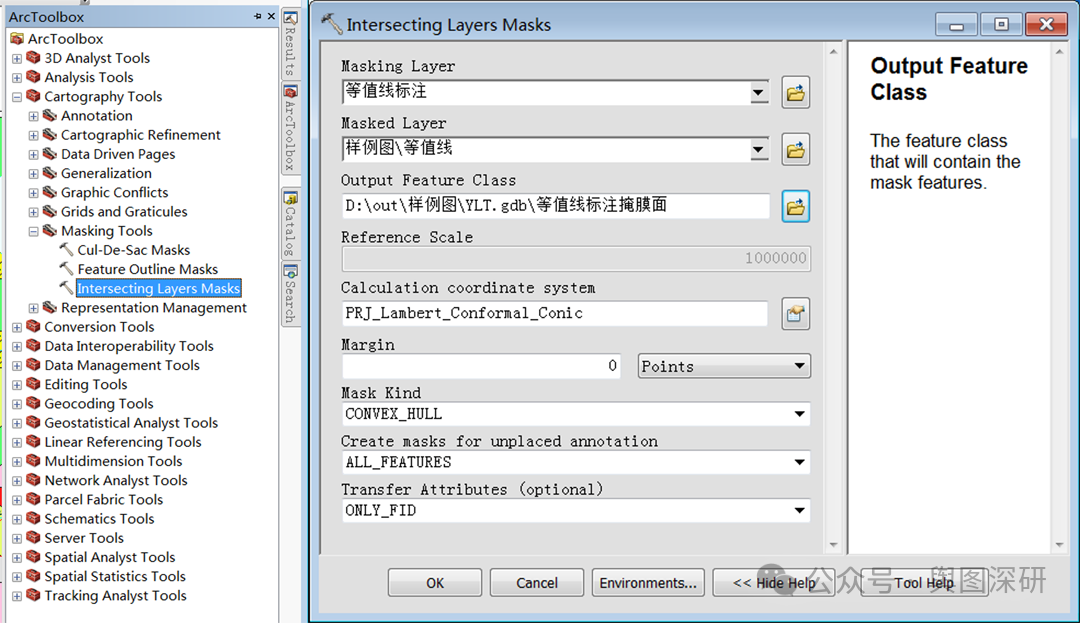This screenshot has width=1080, height=623.
Task: Click the ArcToolbox side tab icon
Action: (291, 92)
